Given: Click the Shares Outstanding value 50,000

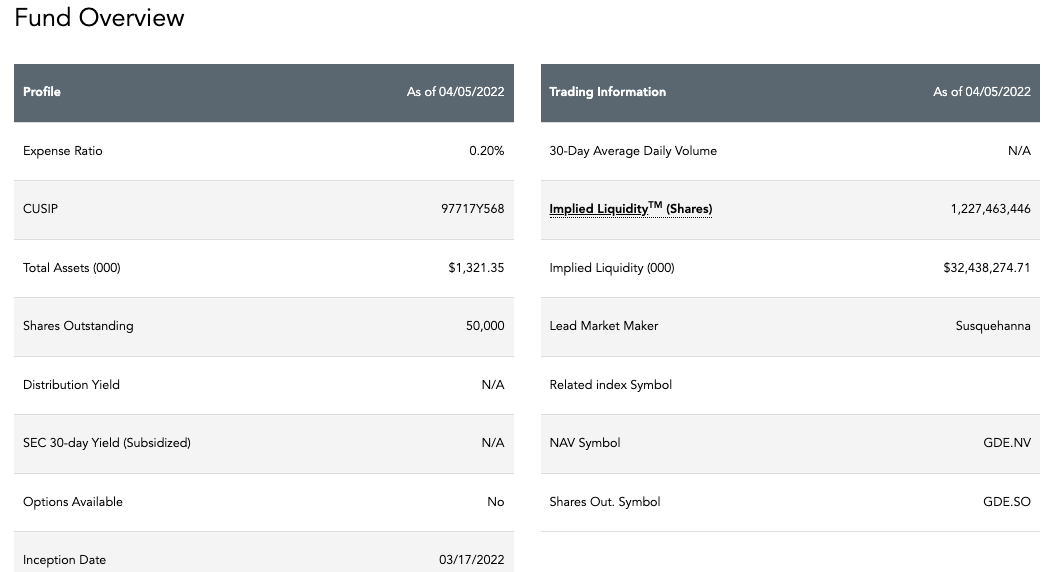Looking at the screenshot, I should pos(485,326).
